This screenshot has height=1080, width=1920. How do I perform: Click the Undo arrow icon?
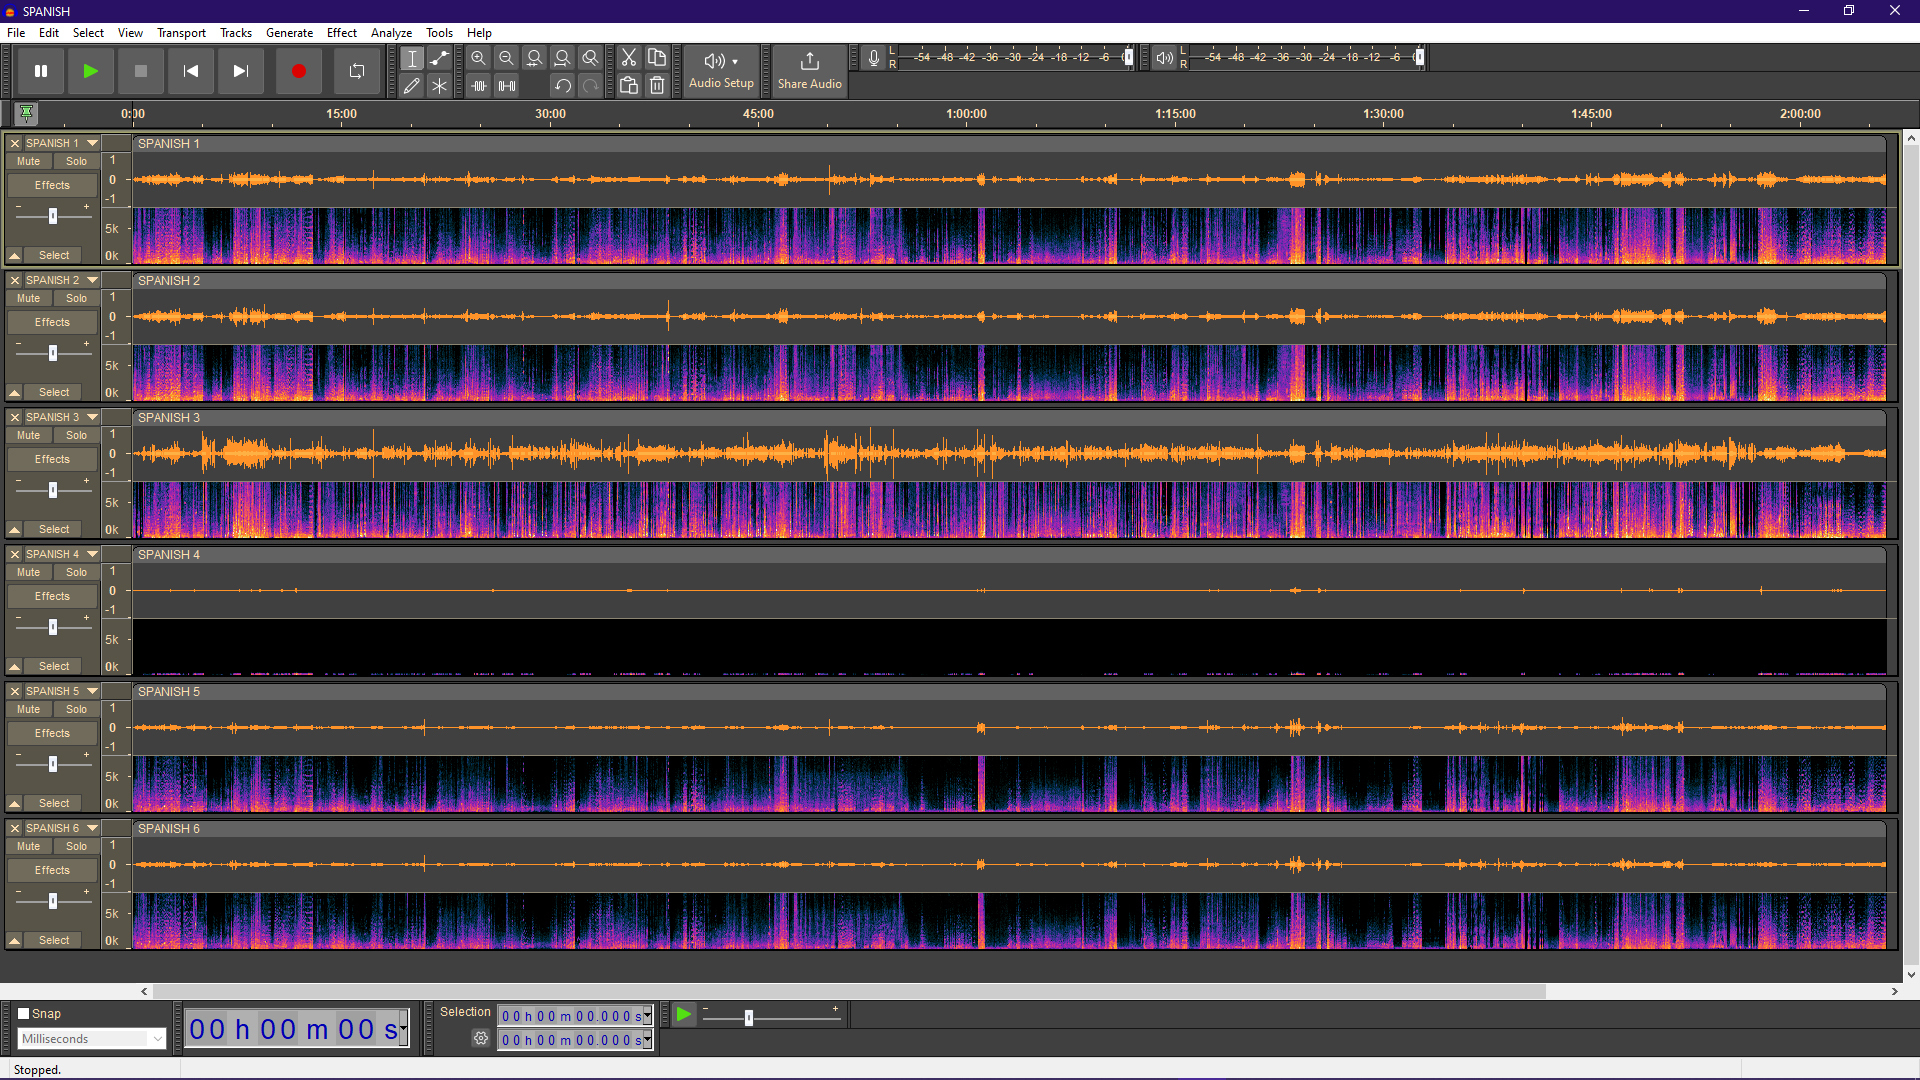(563, 86)
